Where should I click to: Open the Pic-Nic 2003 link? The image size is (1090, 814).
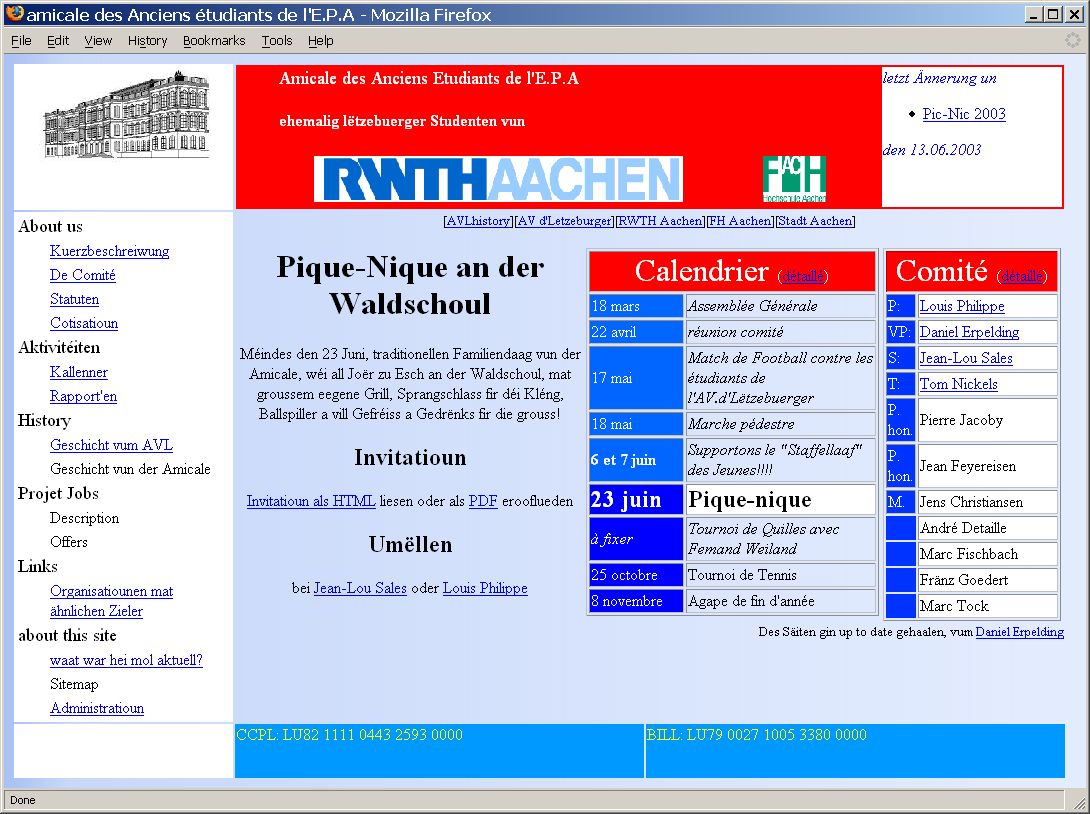coord(964,114)
